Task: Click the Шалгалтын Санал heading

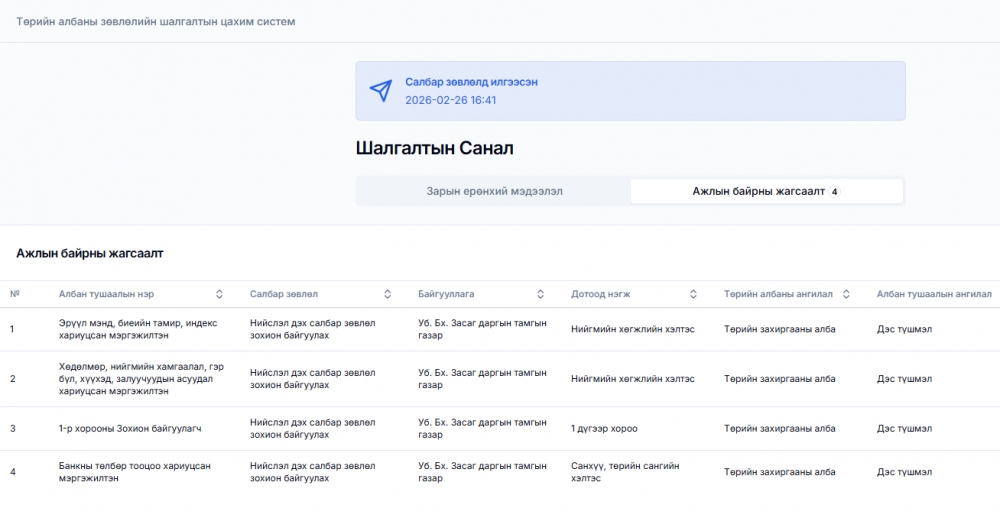Action: tap(434, 148)
